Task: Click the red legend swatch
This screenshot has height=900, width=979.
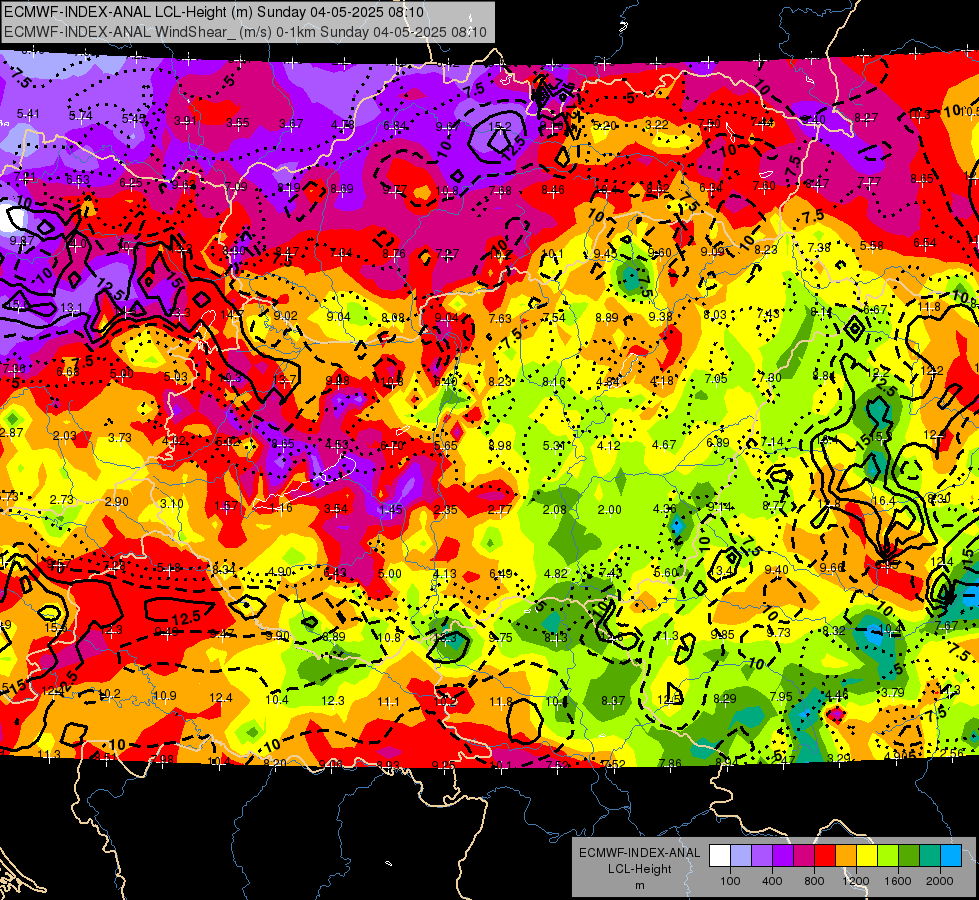Action: pos(825,856)
